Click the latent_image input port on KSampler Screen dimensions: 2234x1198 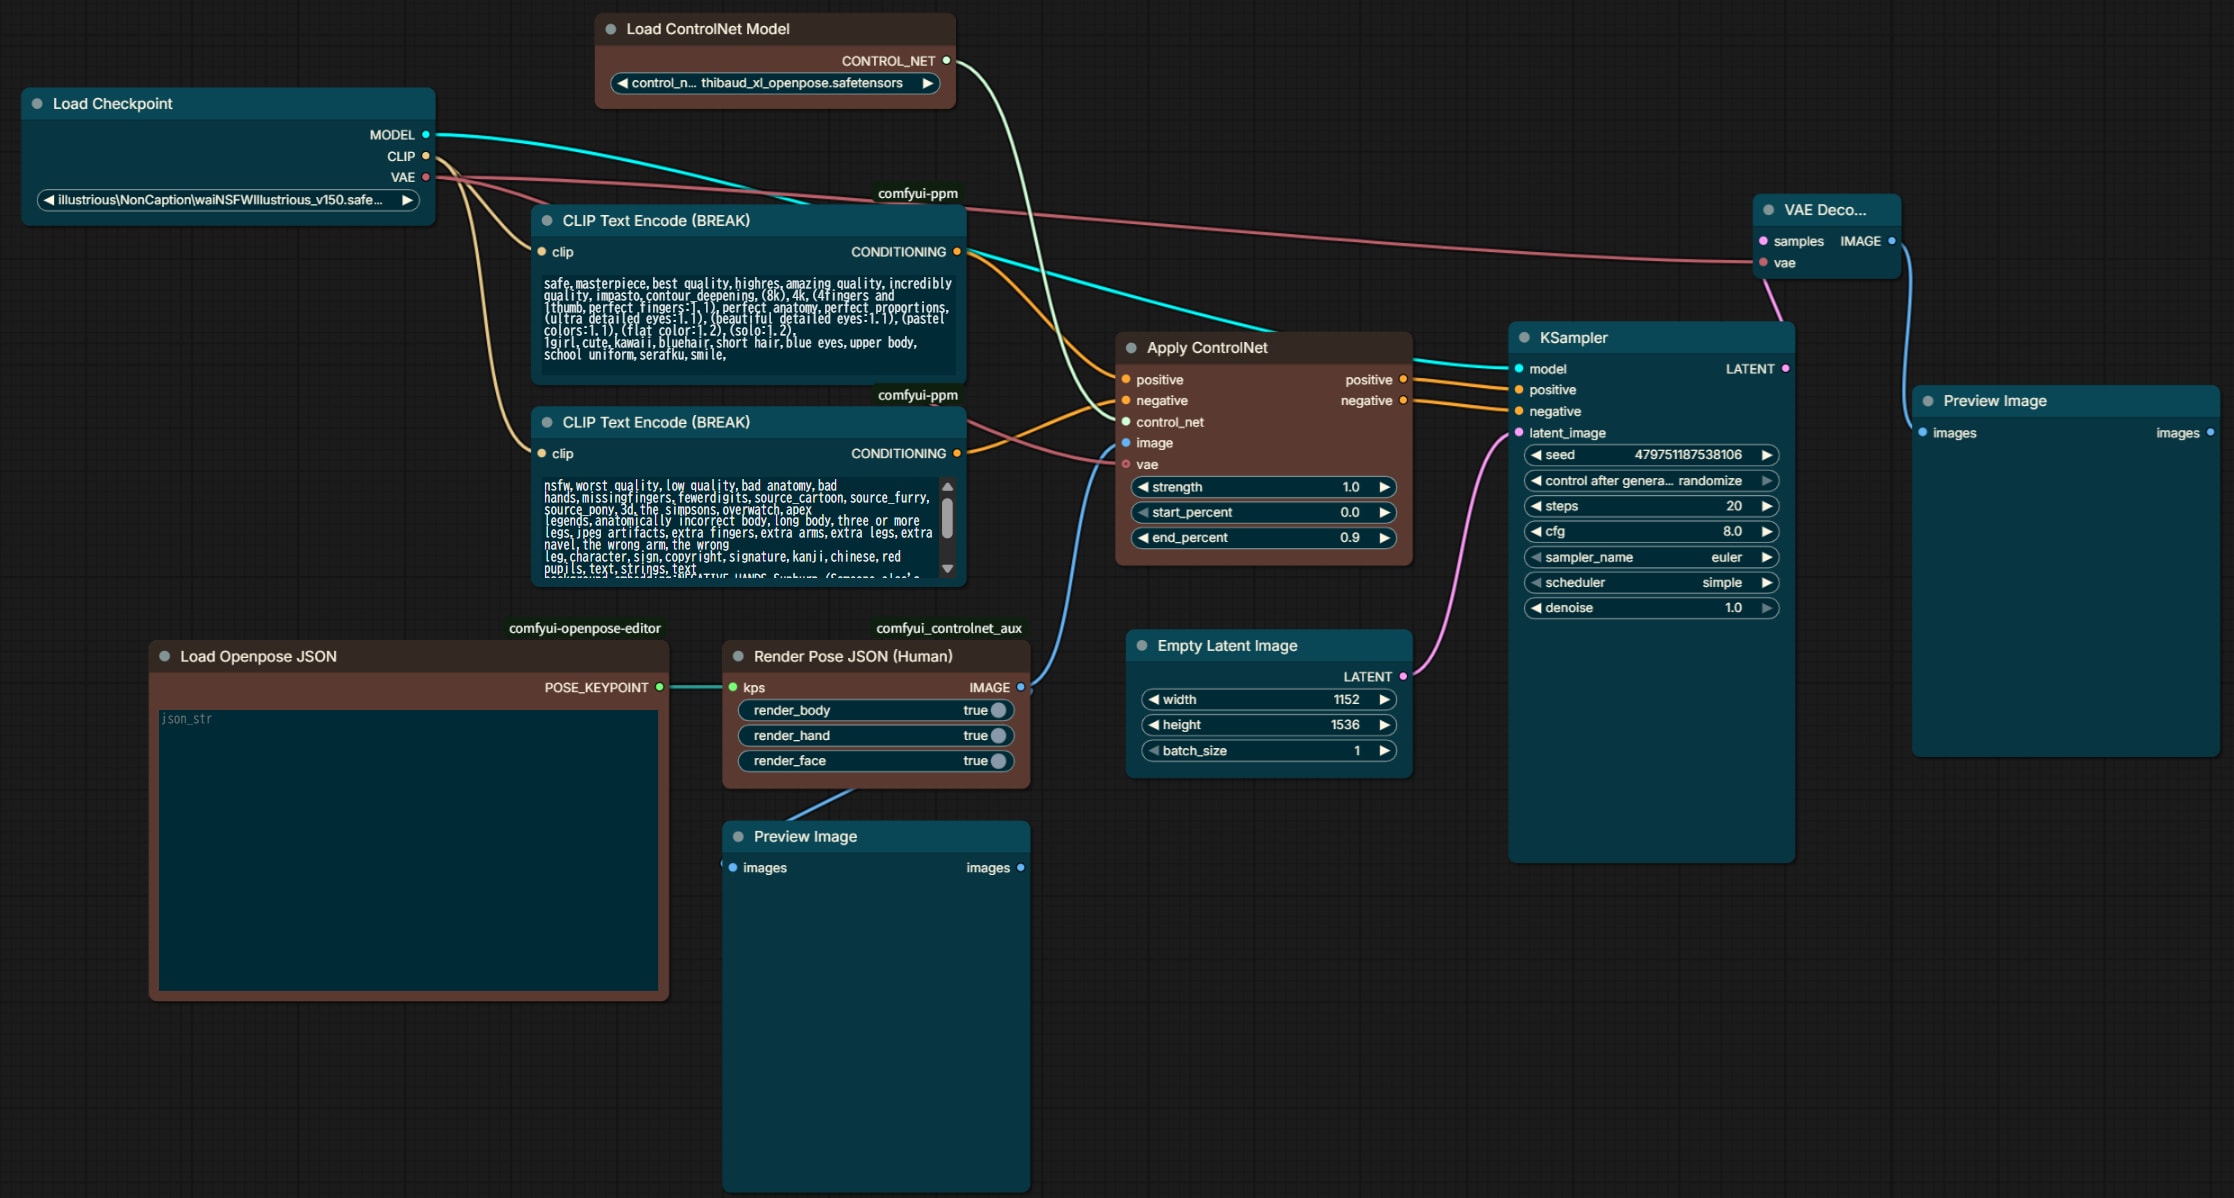coord(1519,433)
